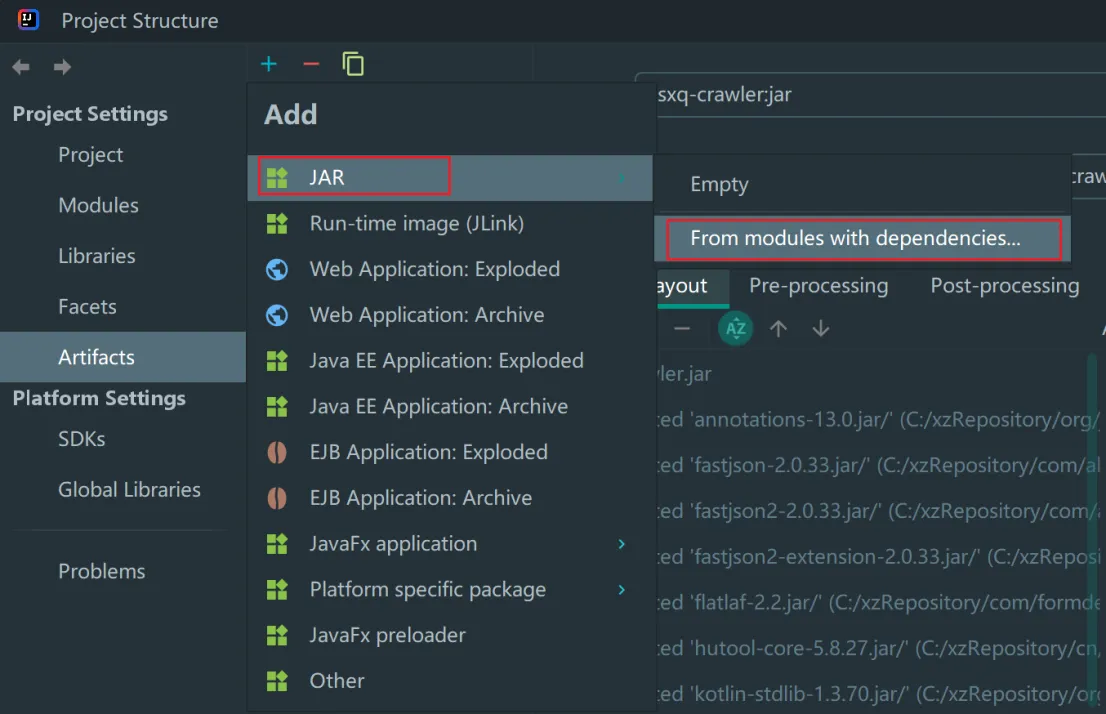Click the JAR artifact type icon

[277, 178]
